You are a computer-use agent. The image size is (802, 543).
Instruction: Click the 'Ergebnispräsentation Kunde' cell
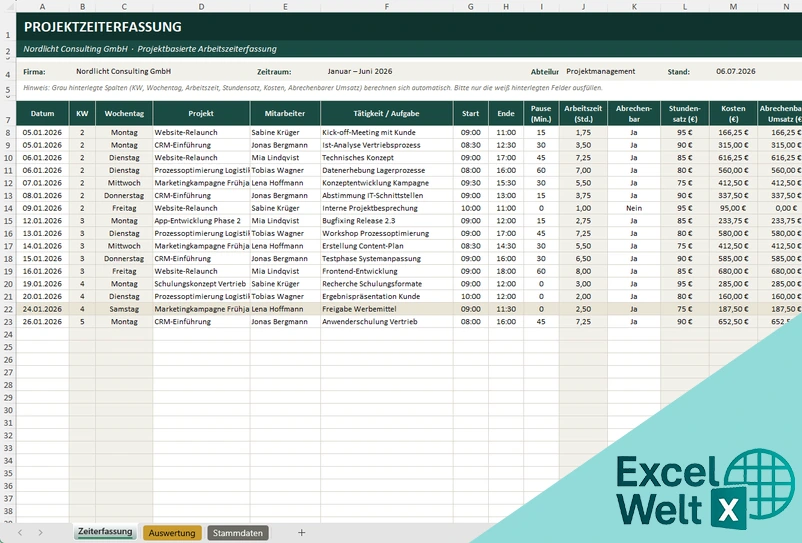pyautogui.click(x=387, y=297)
